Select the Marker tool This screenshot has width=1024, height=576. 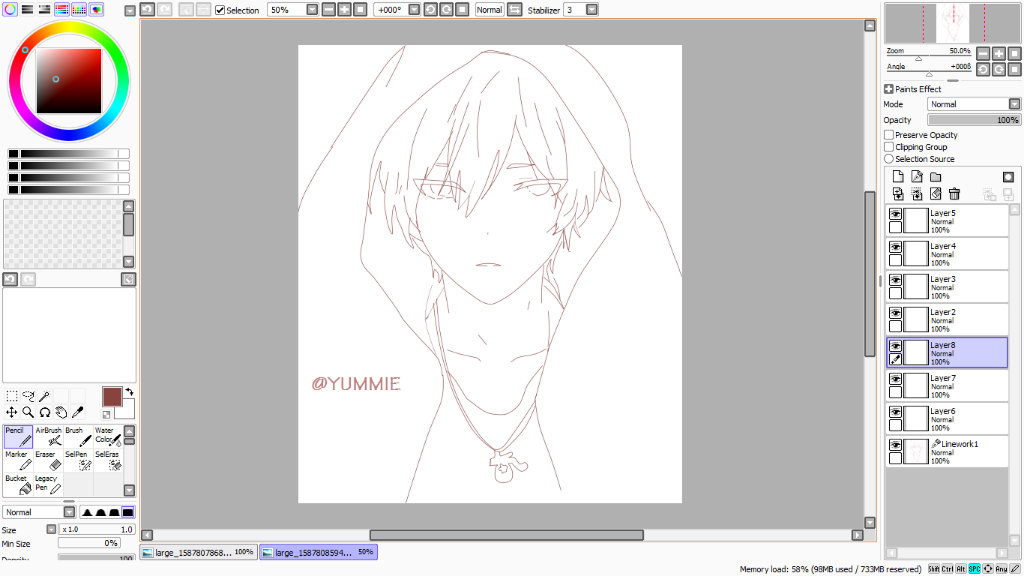18,460
